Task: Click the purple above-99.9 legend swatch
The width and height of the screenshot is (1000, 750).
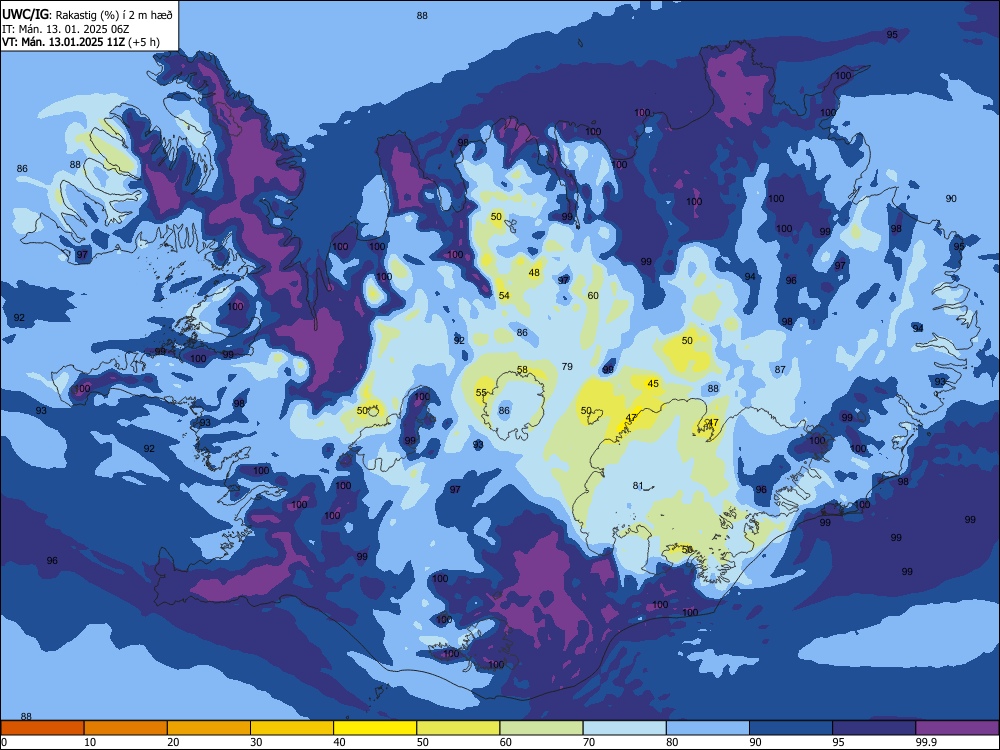Action: (x=957, y=728)
